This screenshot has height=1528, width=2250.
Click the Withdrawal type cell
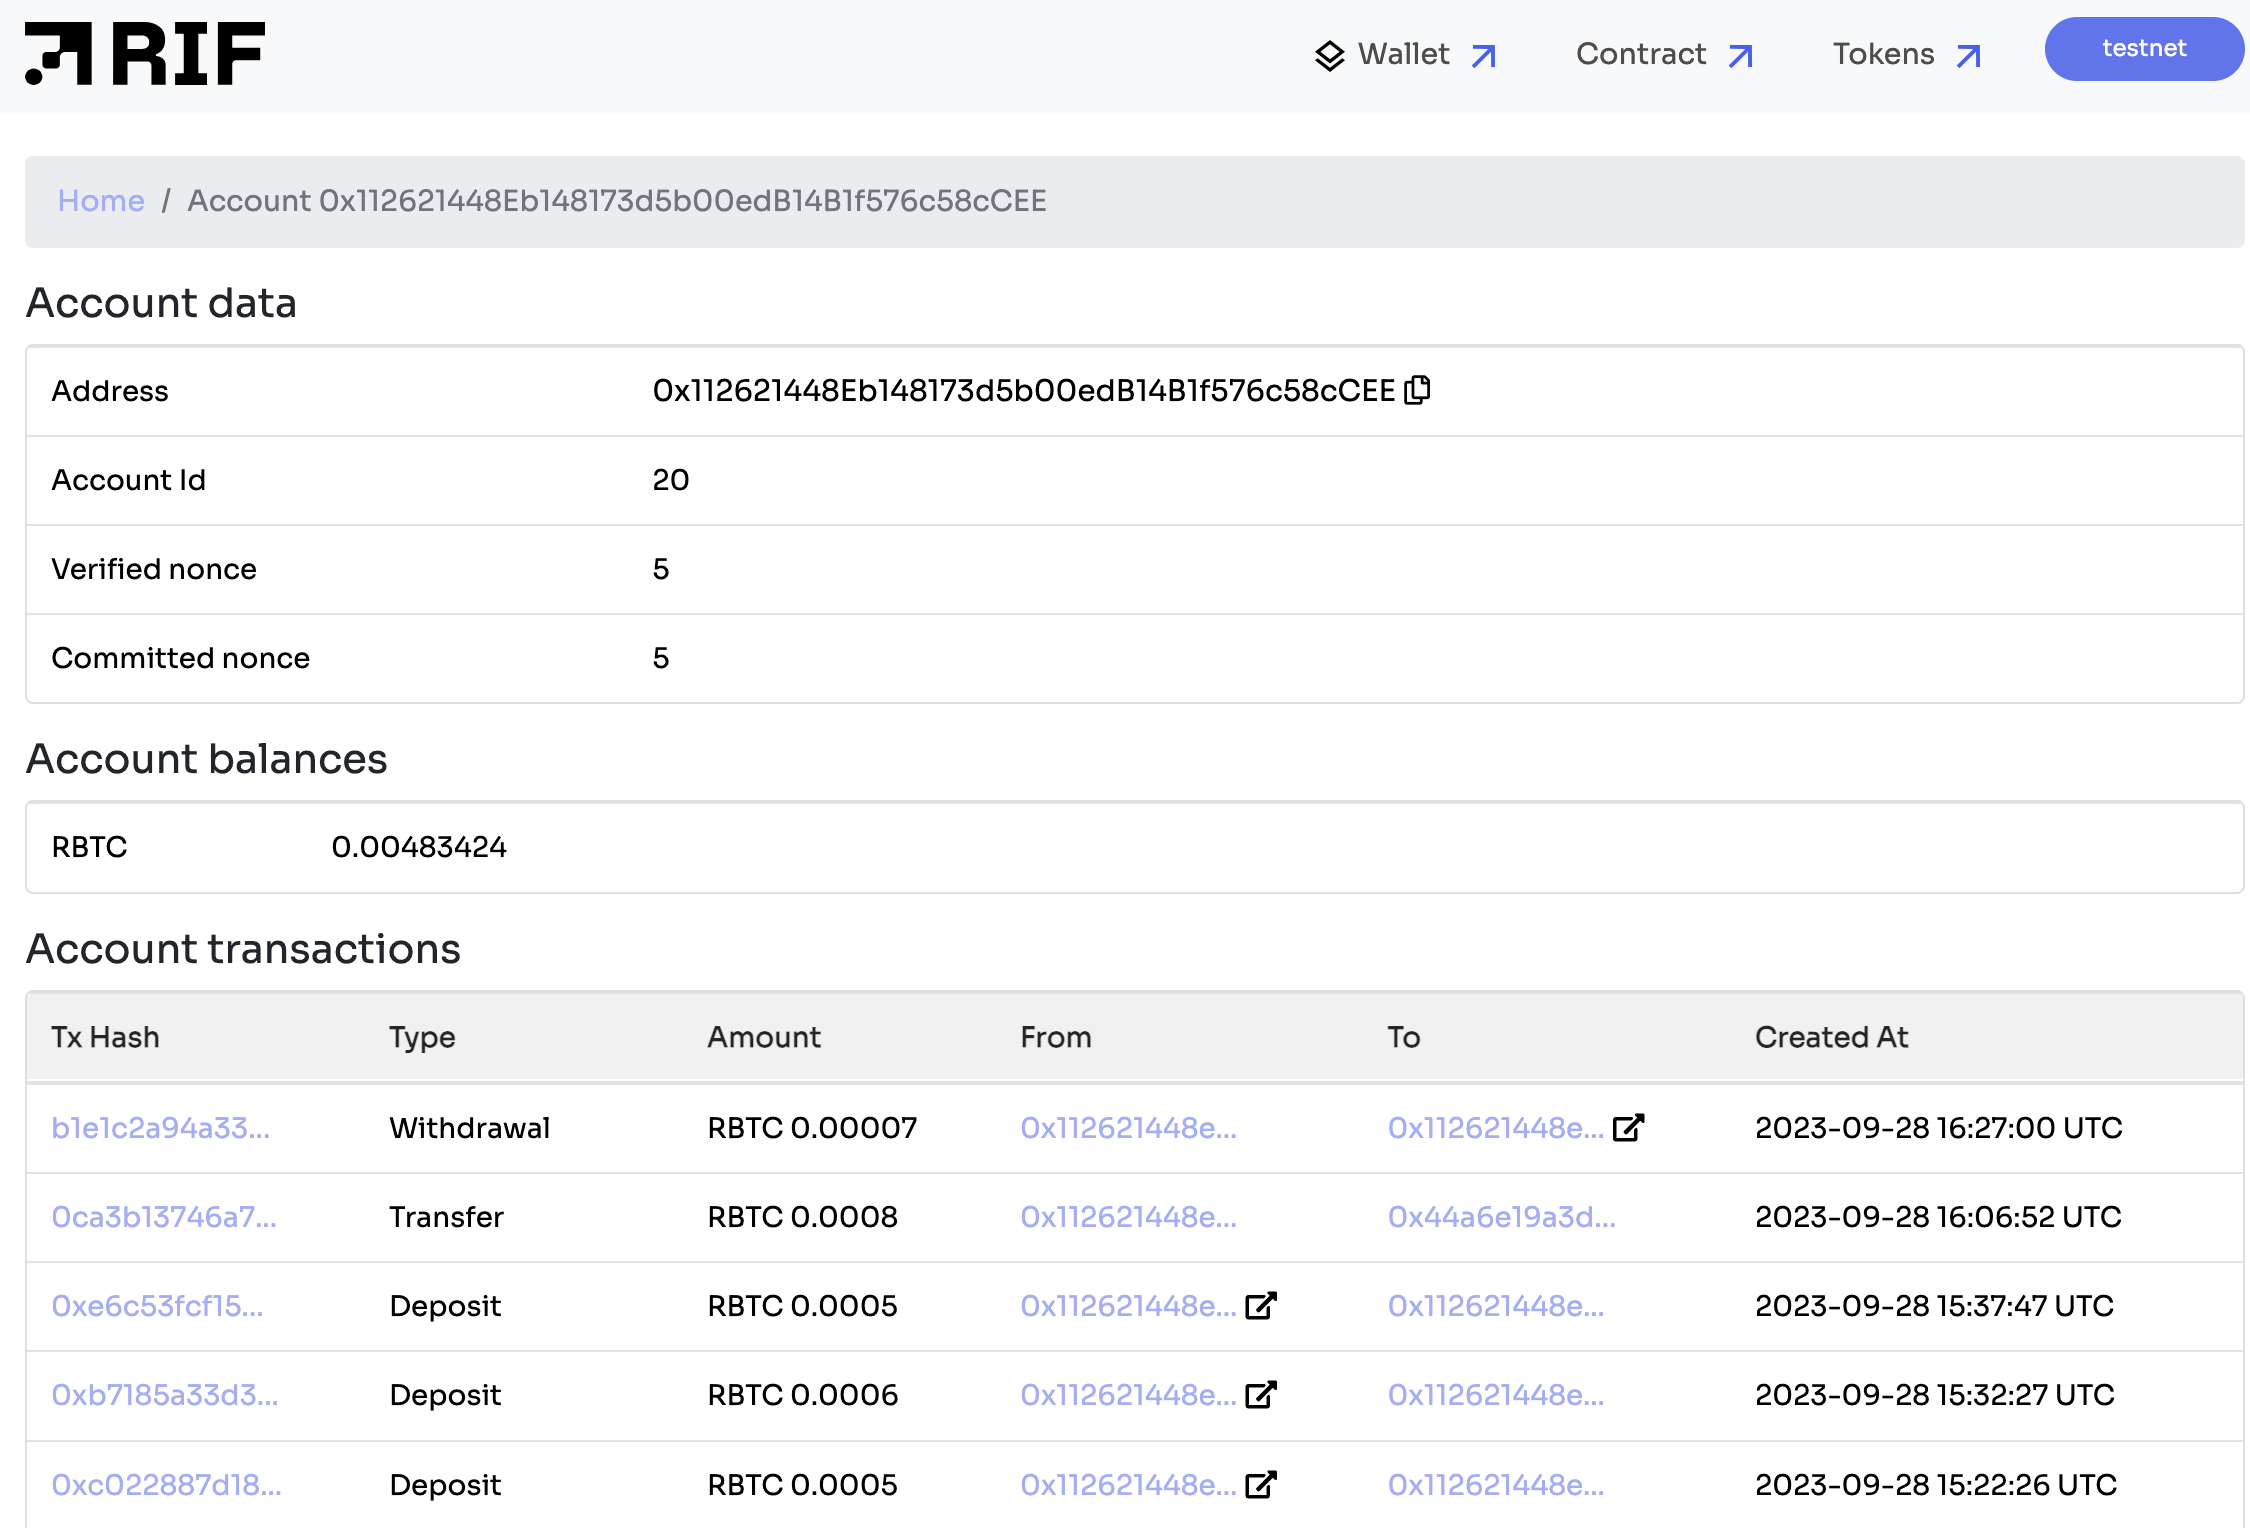469,1128
